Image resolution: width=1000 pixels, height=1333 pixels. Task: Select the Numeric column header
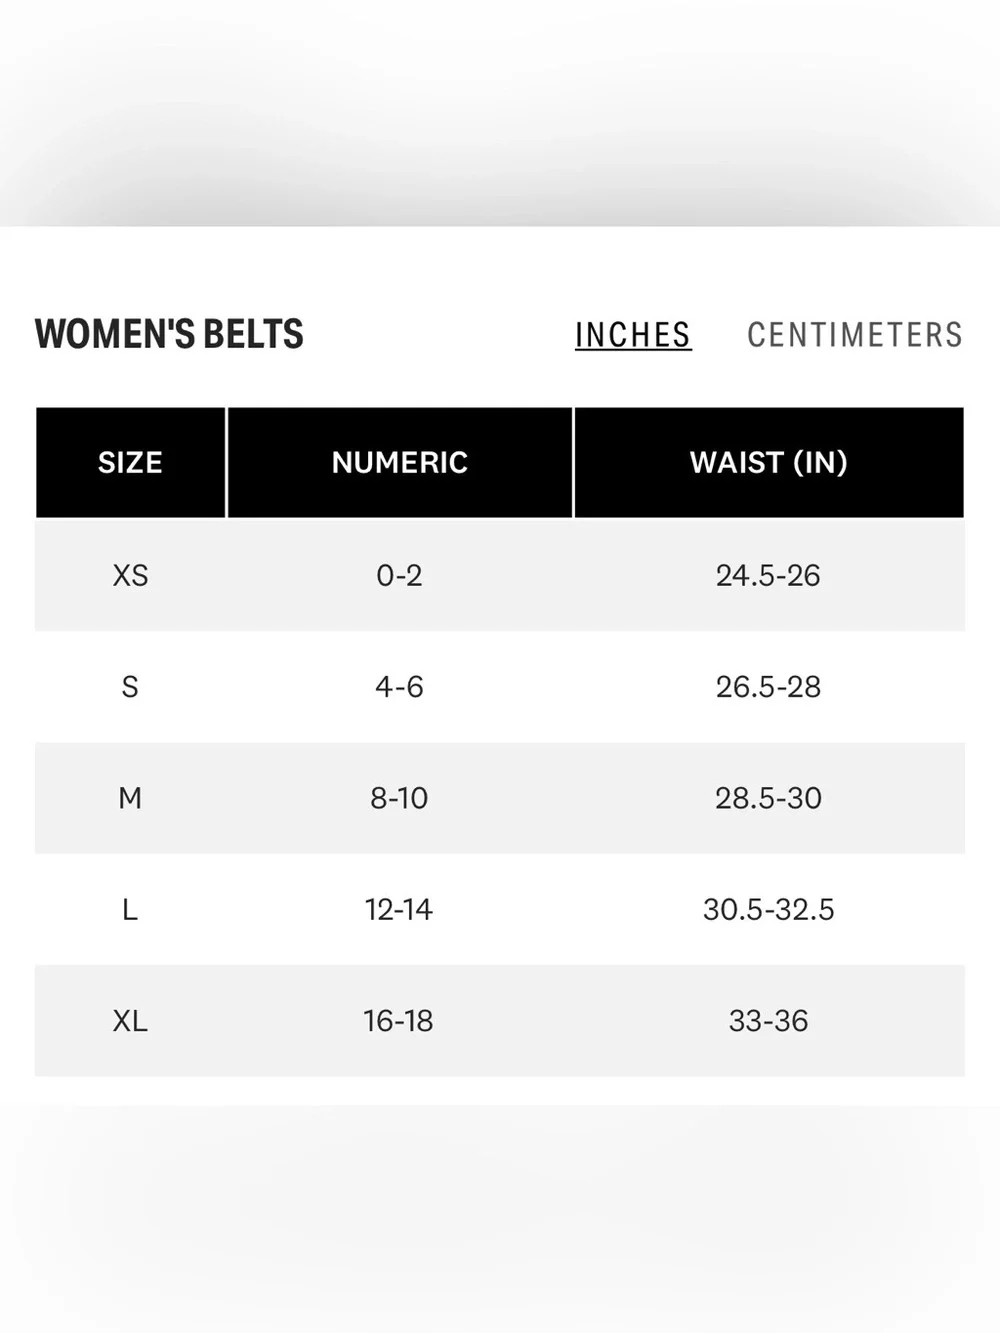click(x=400, y=462)
